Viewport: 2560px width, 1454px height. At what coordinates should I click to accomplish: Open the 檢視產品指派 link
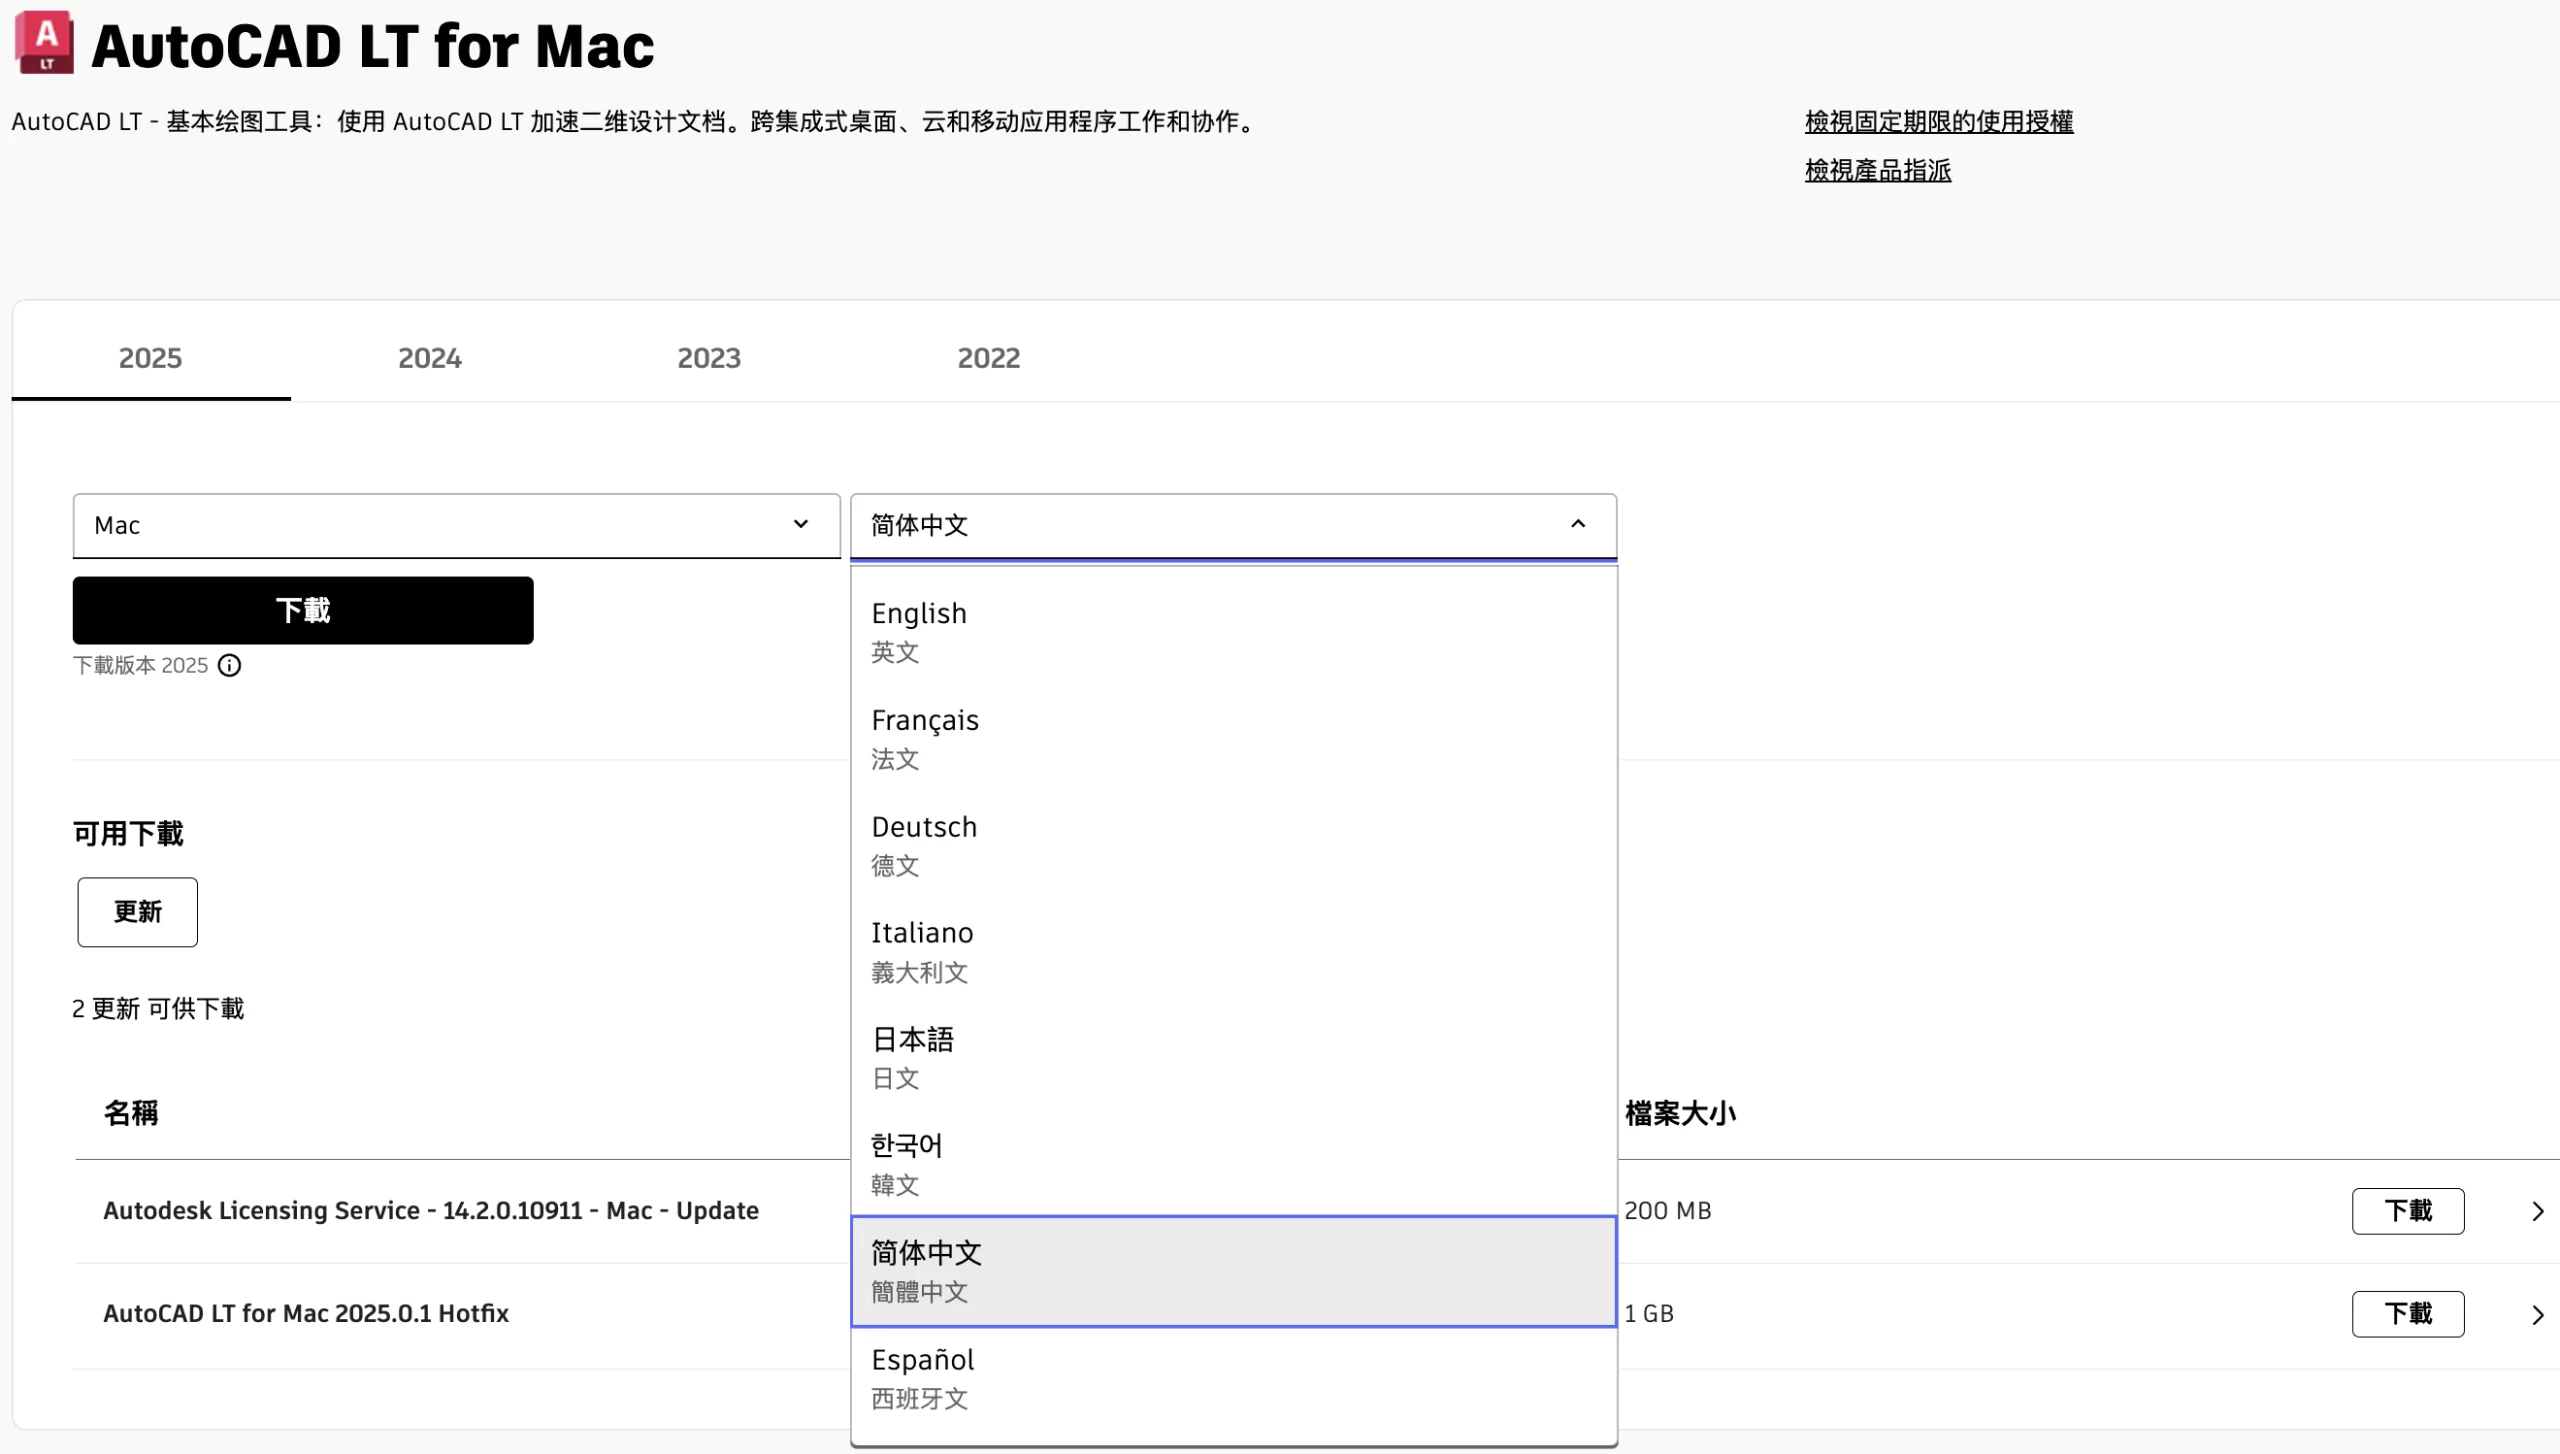1877,171
